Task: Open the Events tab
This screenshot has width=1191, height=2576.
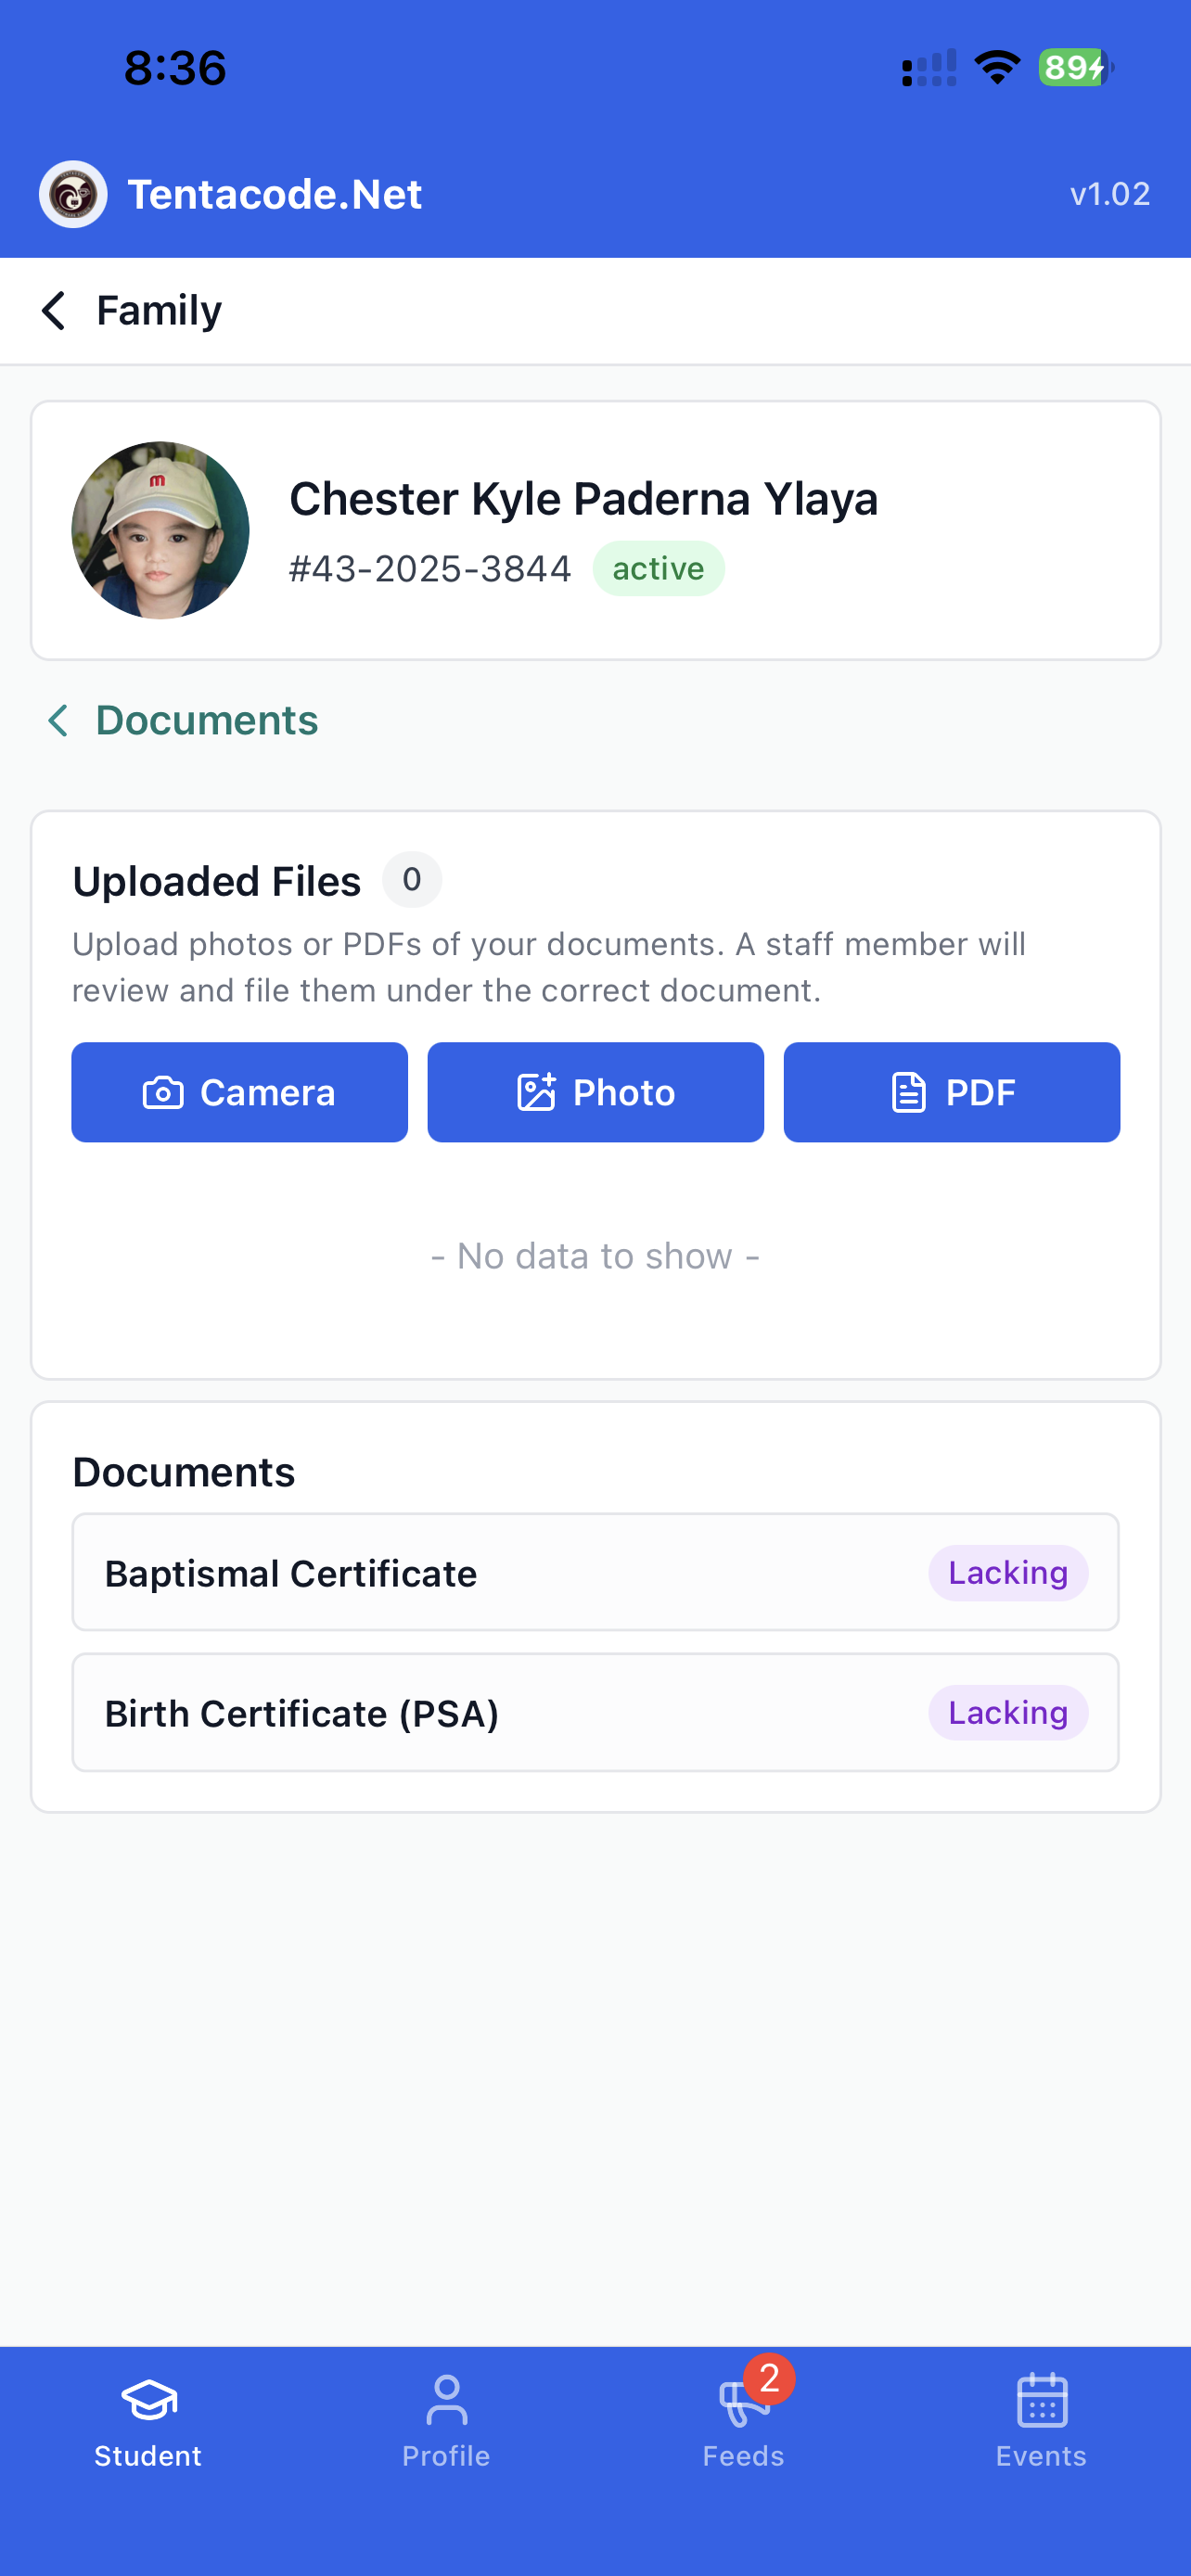Action: tap(1041, 2422)
